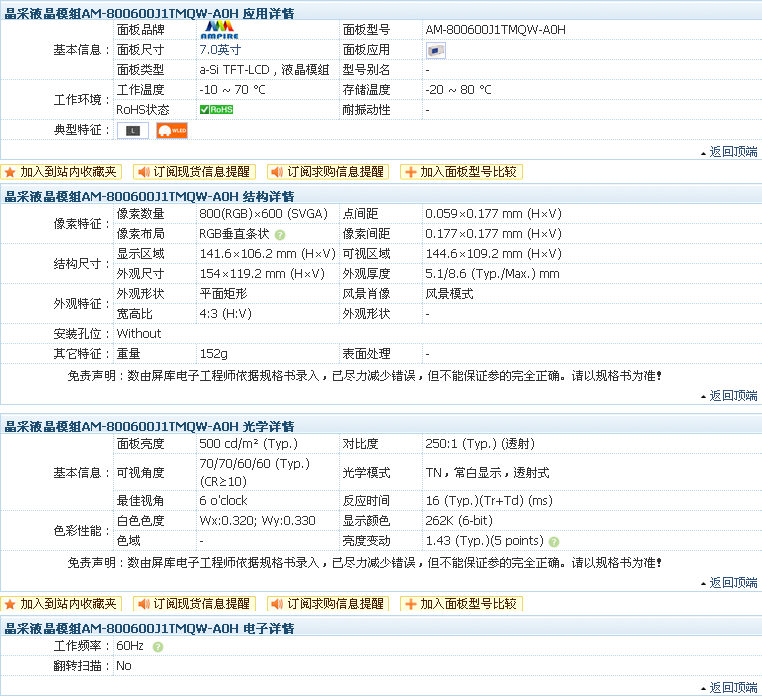This screenshot has width=762, height=696.
Task: Click the 262K (6-bit) display colors value
Action: (x=459, y=521)
